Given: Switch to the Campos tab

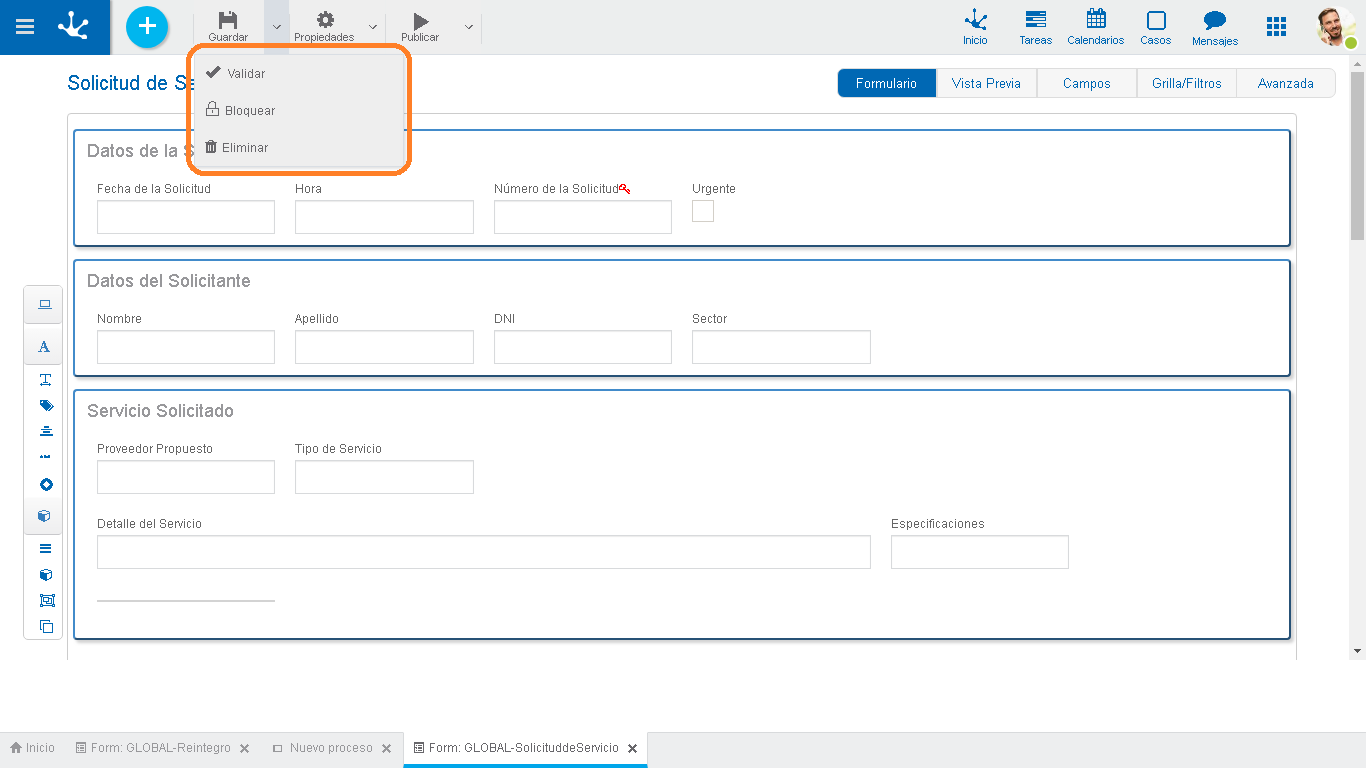Looking at the screenshot, I should pos(1086,83).
